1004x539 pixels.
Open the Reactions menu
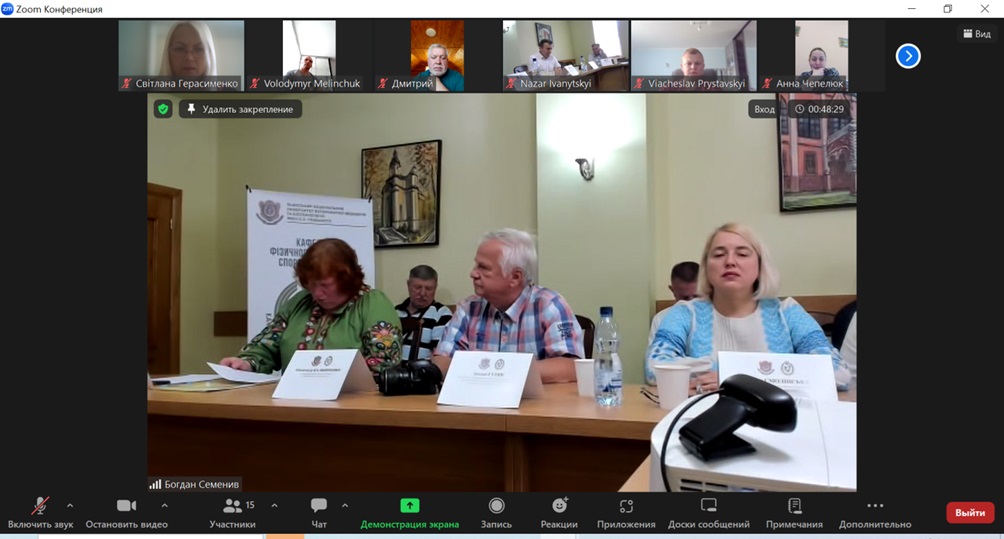pos(559,512)
